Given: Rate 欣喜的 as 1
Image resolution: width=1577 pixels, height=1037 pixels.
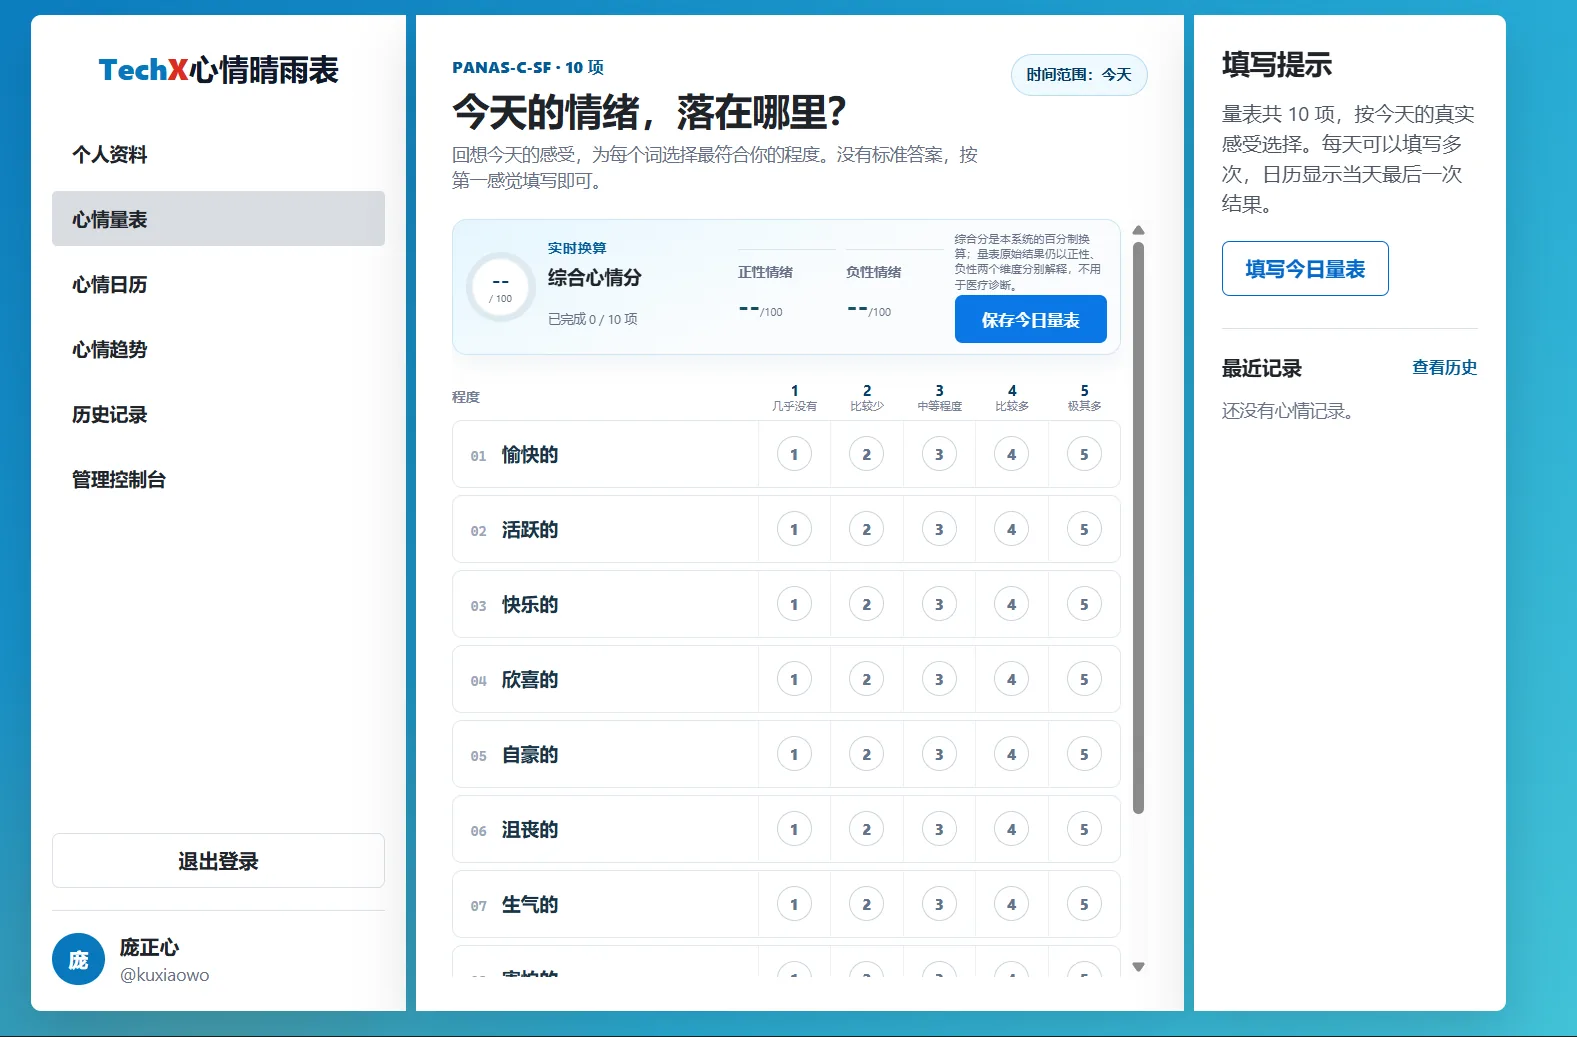Looking at the screenshot, I should 794,679.
